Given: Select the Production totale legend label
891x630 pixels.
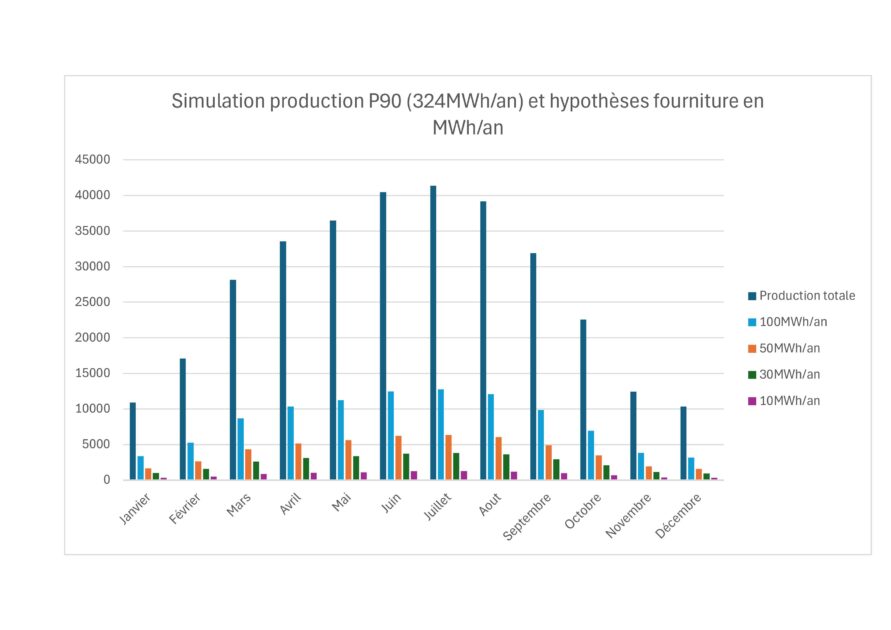Looking at the screenshot, I should [807, 296].
